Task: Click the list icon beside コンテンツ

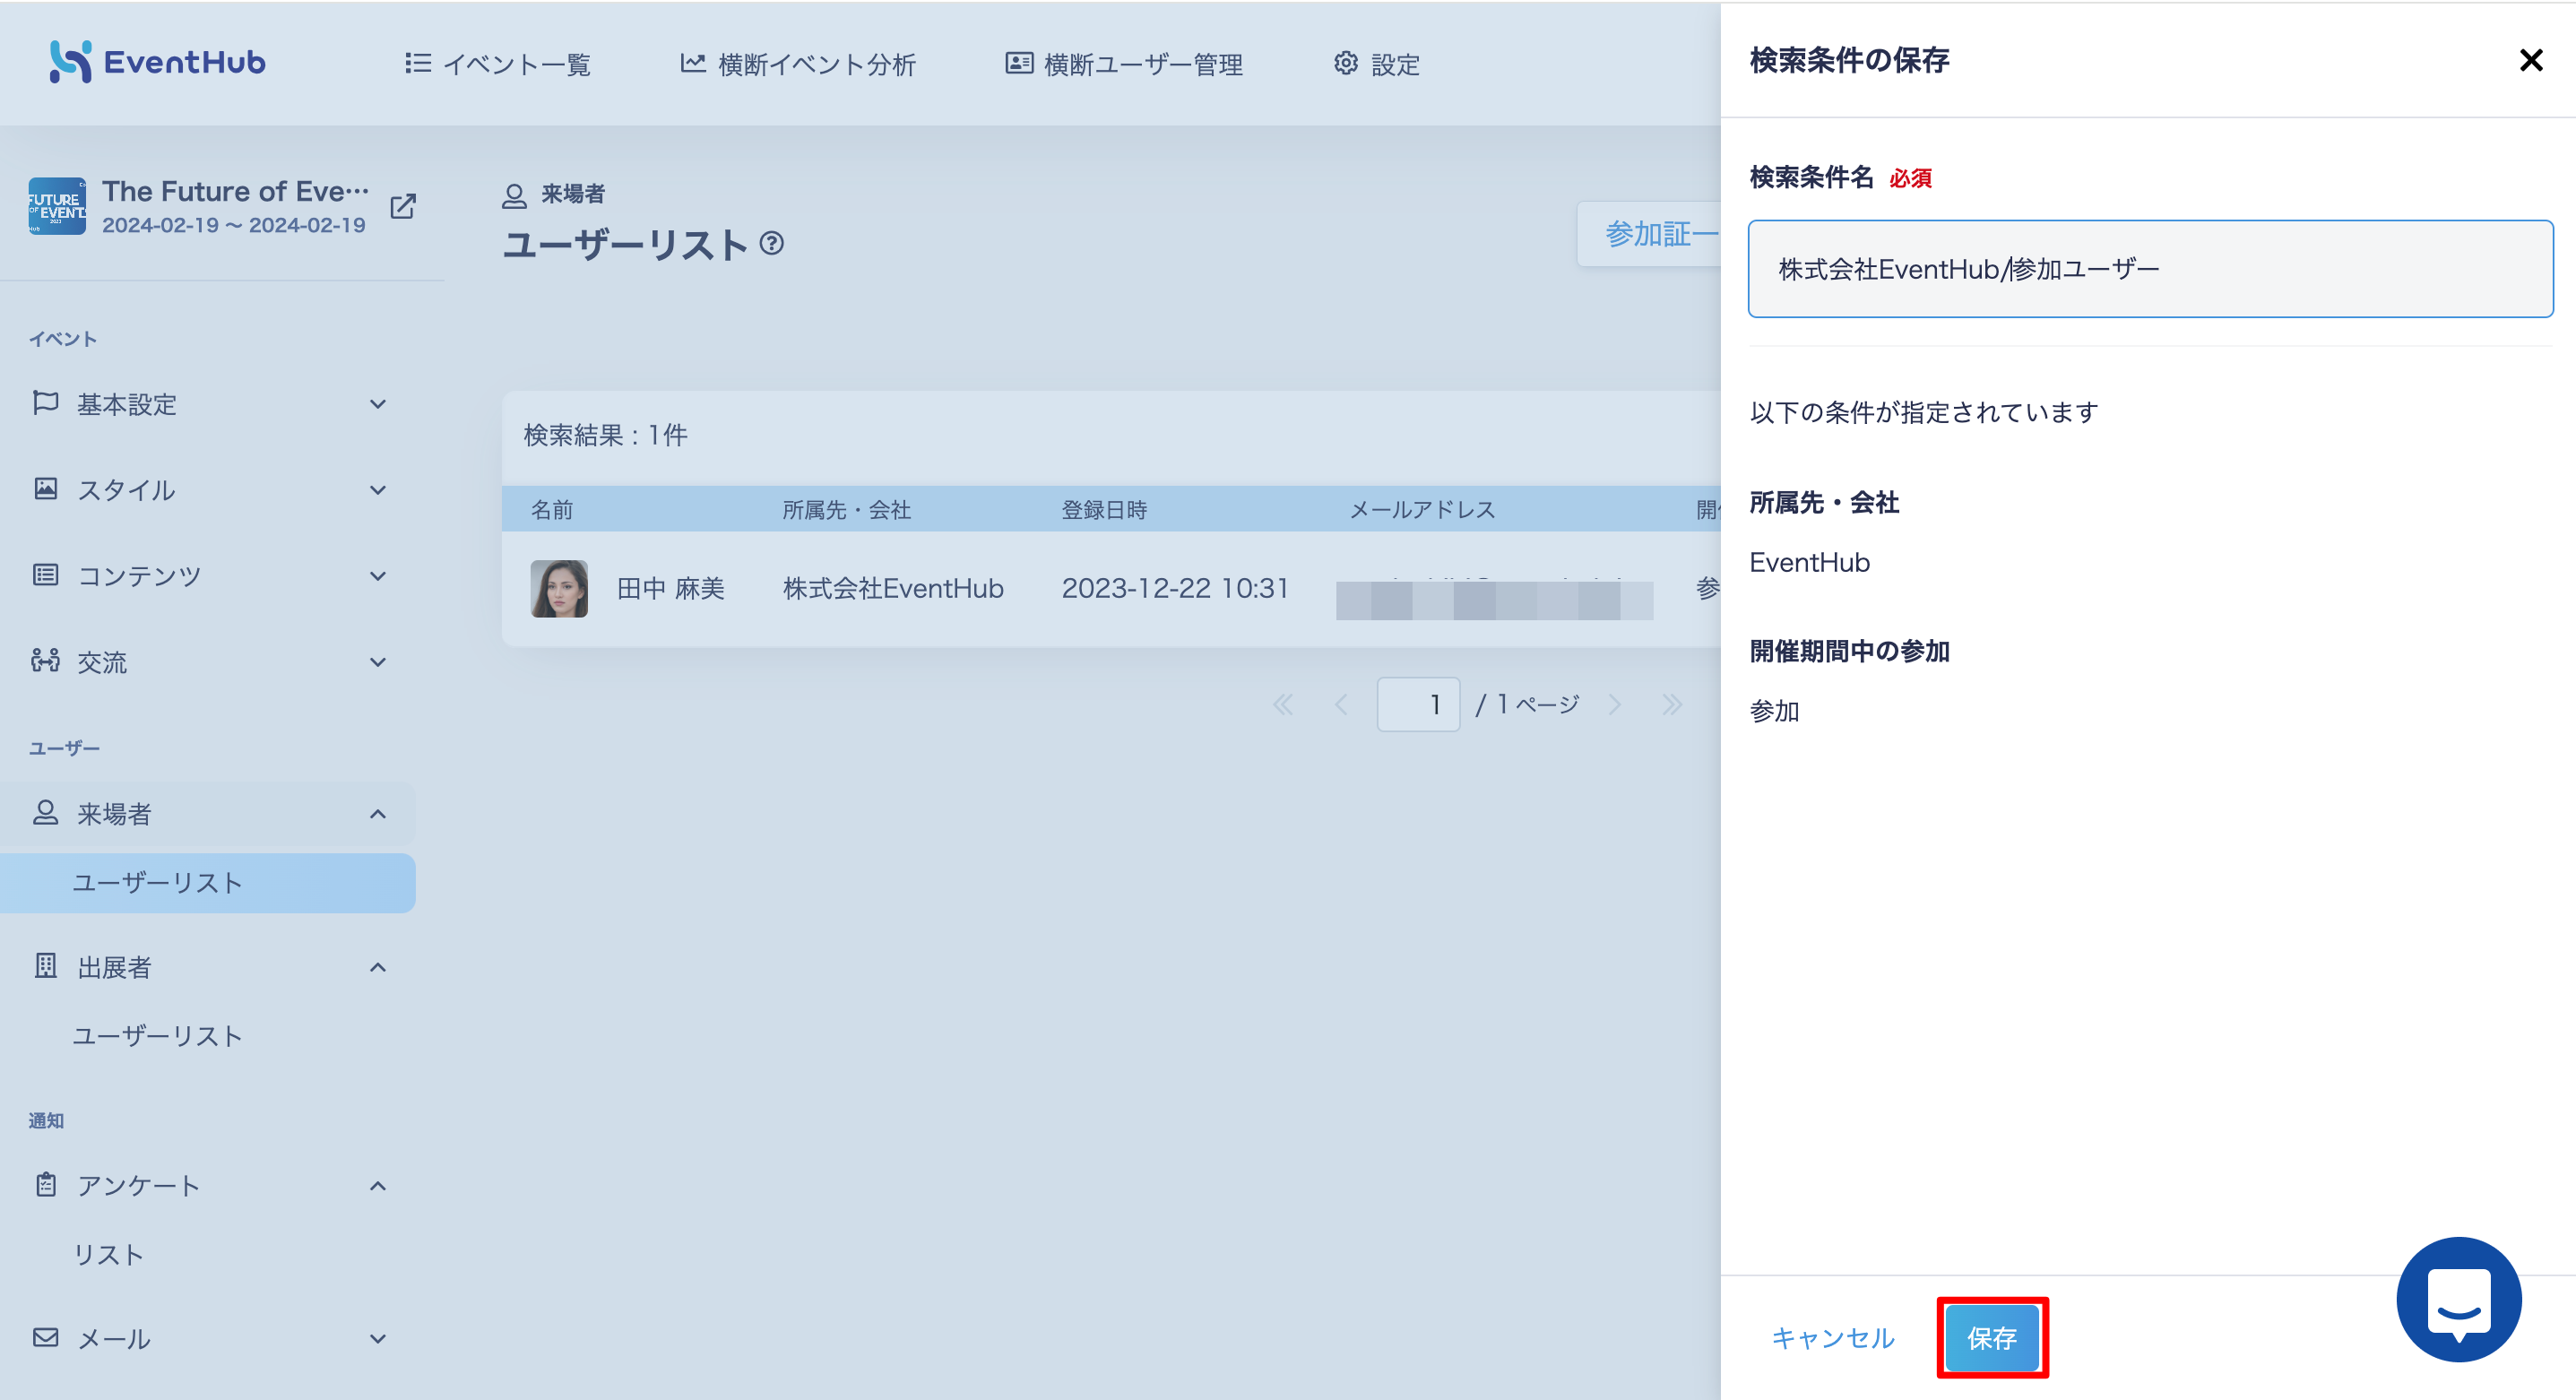Action: coord(46,575)
